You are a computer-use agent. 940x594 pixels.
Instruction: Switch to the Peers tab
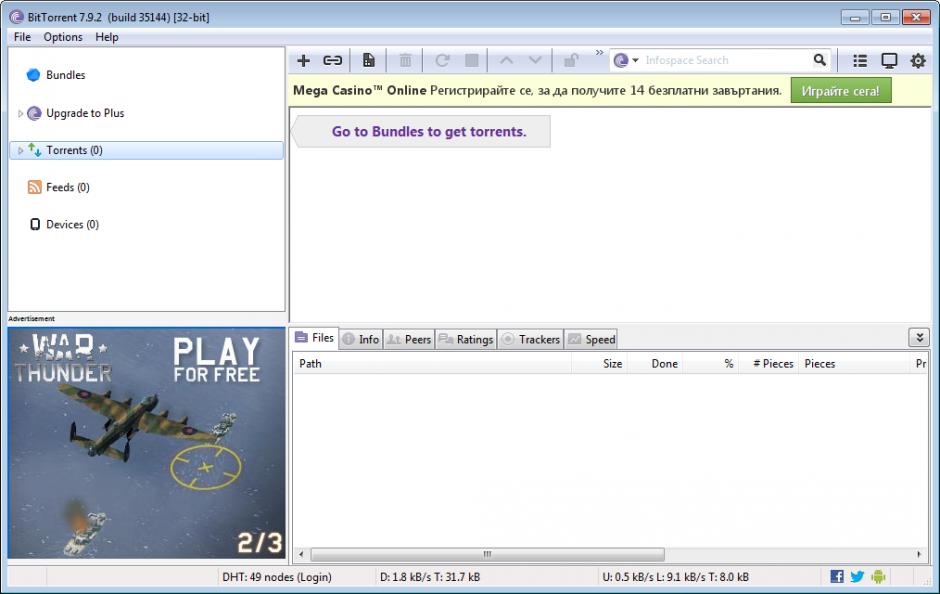coord(409,339)
